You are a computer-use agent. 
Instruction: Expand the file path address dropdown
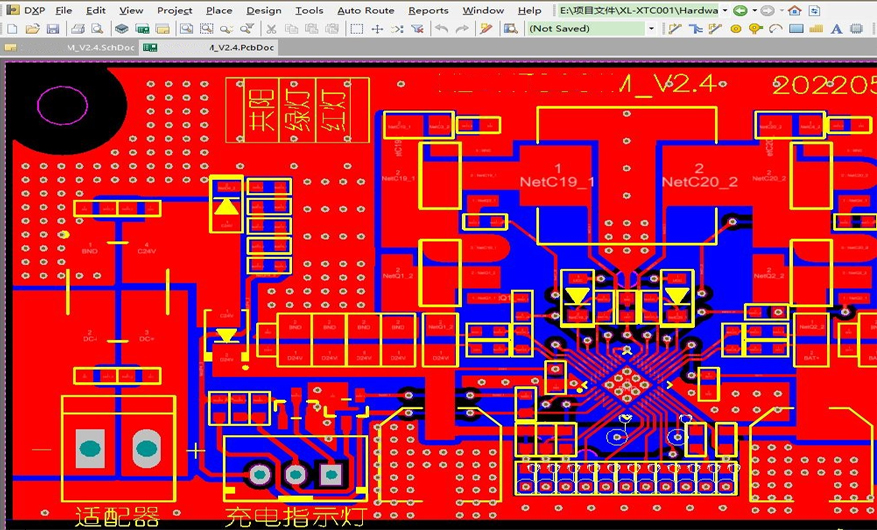point(724,11)
